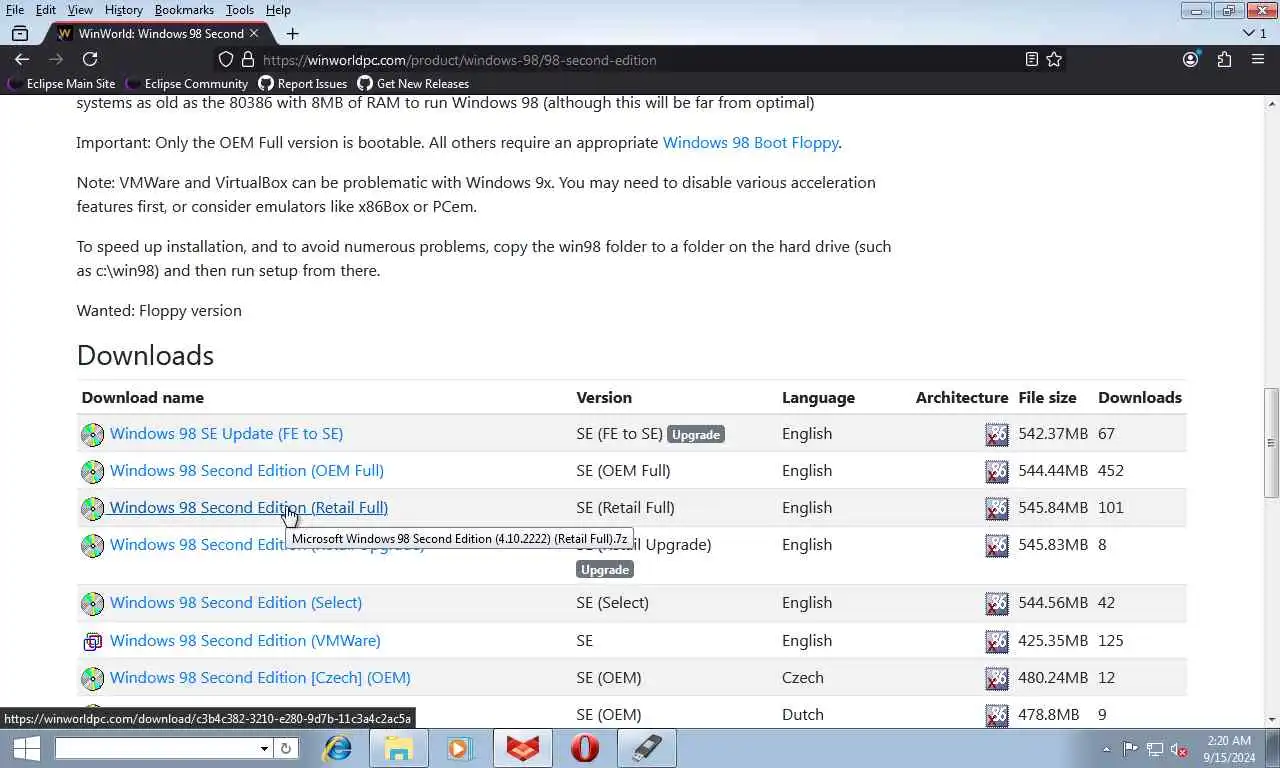Click disc icon for Windows 98 SE Update
Screen dimensions: 1280x768
coord(92,434)
